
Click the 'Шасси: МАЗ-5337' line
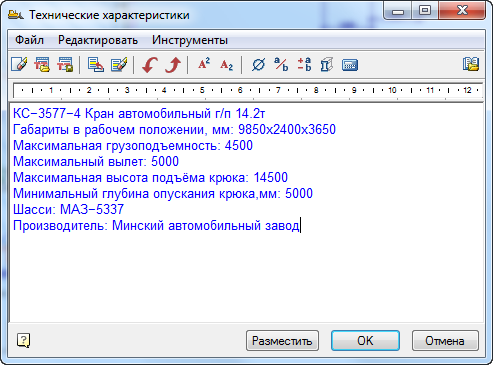coord(68,210)
